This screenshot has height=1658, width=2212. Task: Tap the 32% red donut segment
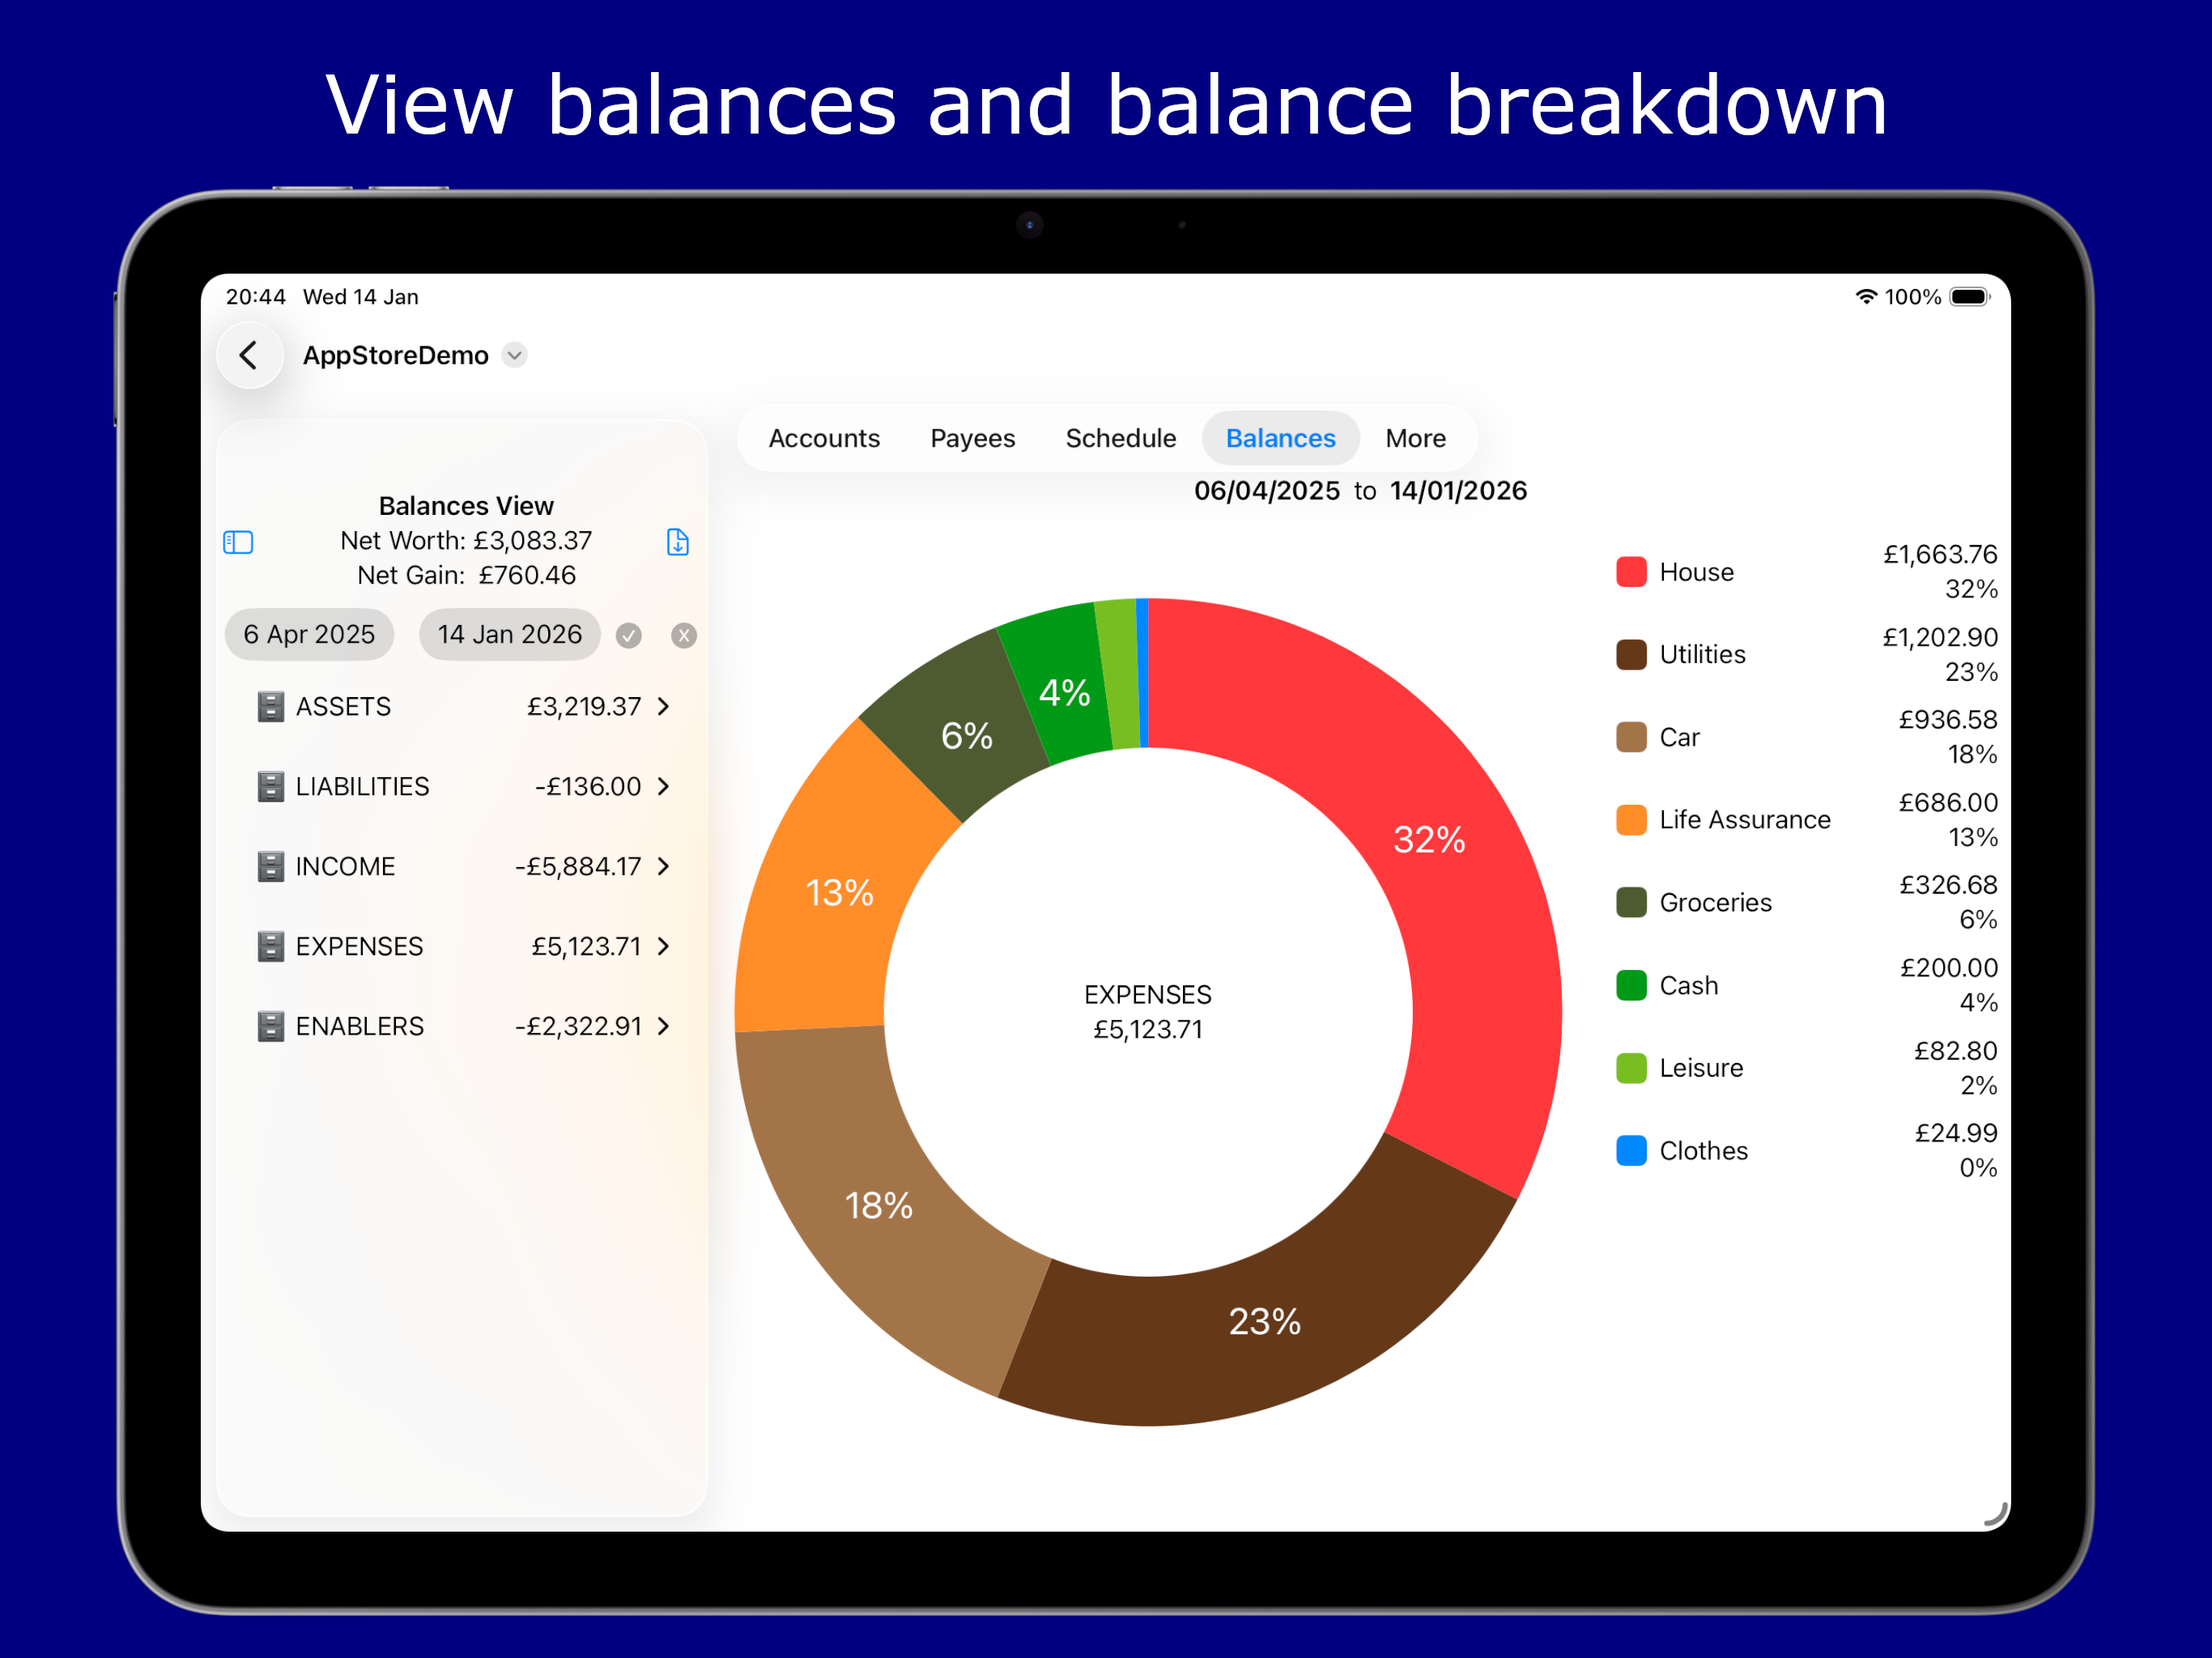point(1430,840)
